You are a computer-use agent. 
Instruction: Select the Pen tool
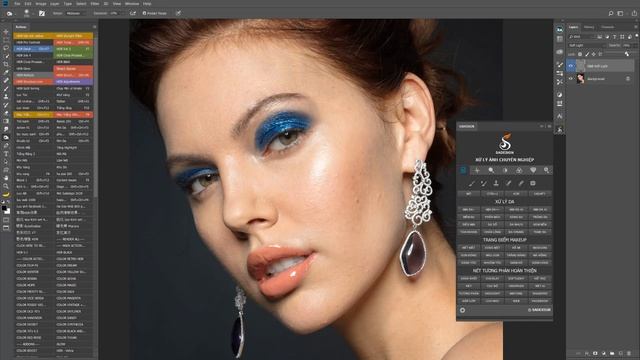click(6, 146)
